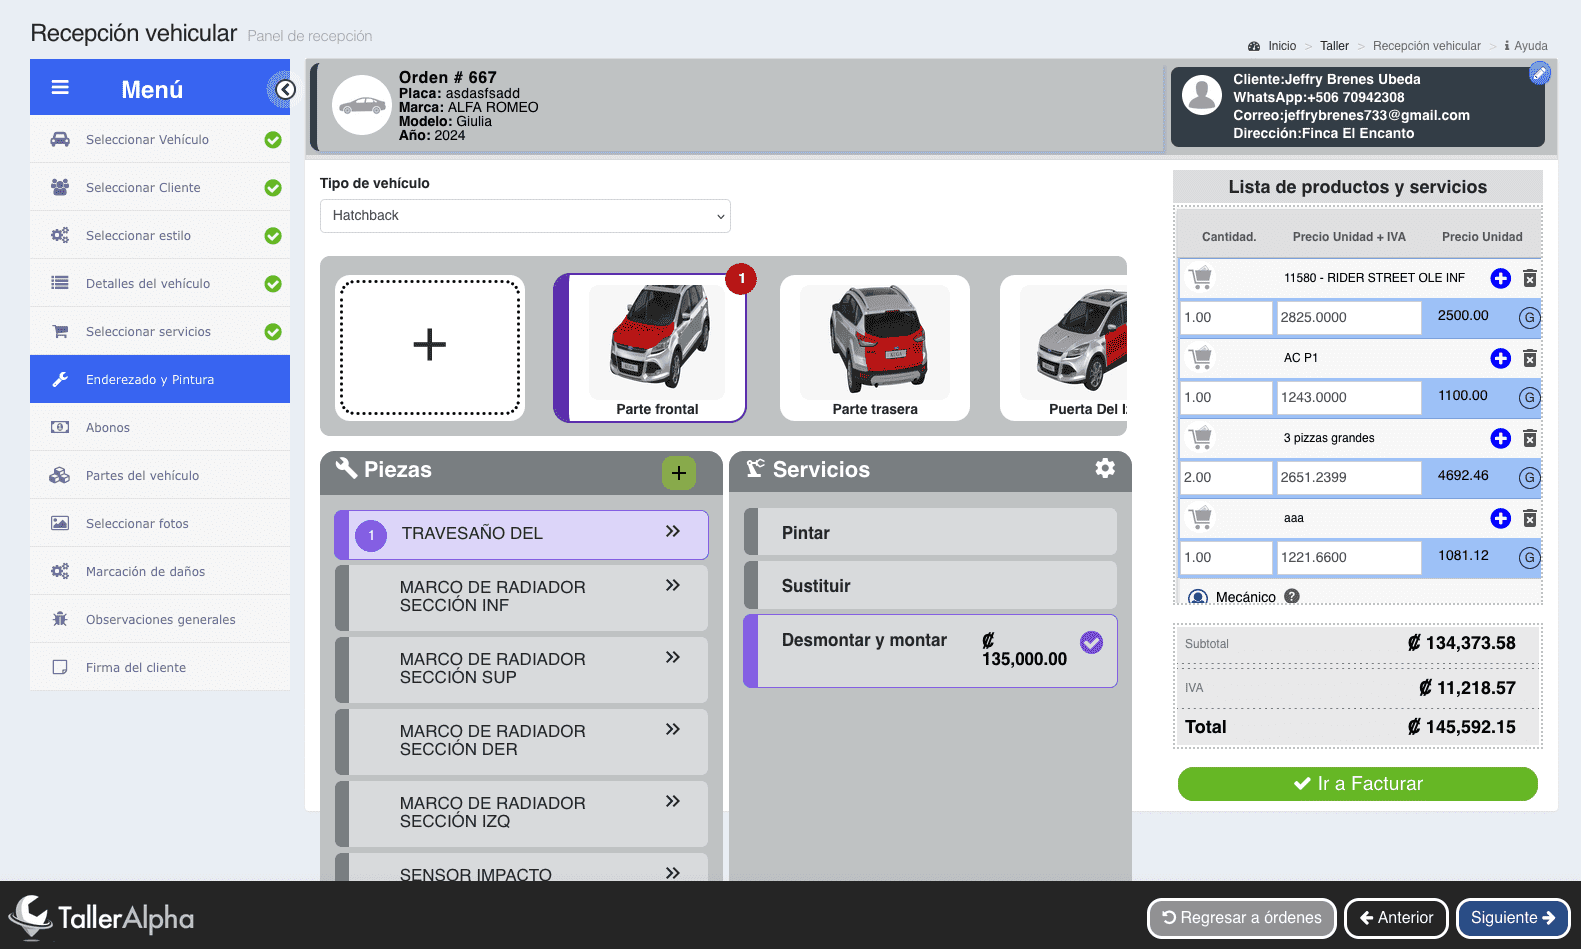Click the G icon for 3 pizzas grandes
This screenshot has height=949, width=1581.
tap(1528, 478)
